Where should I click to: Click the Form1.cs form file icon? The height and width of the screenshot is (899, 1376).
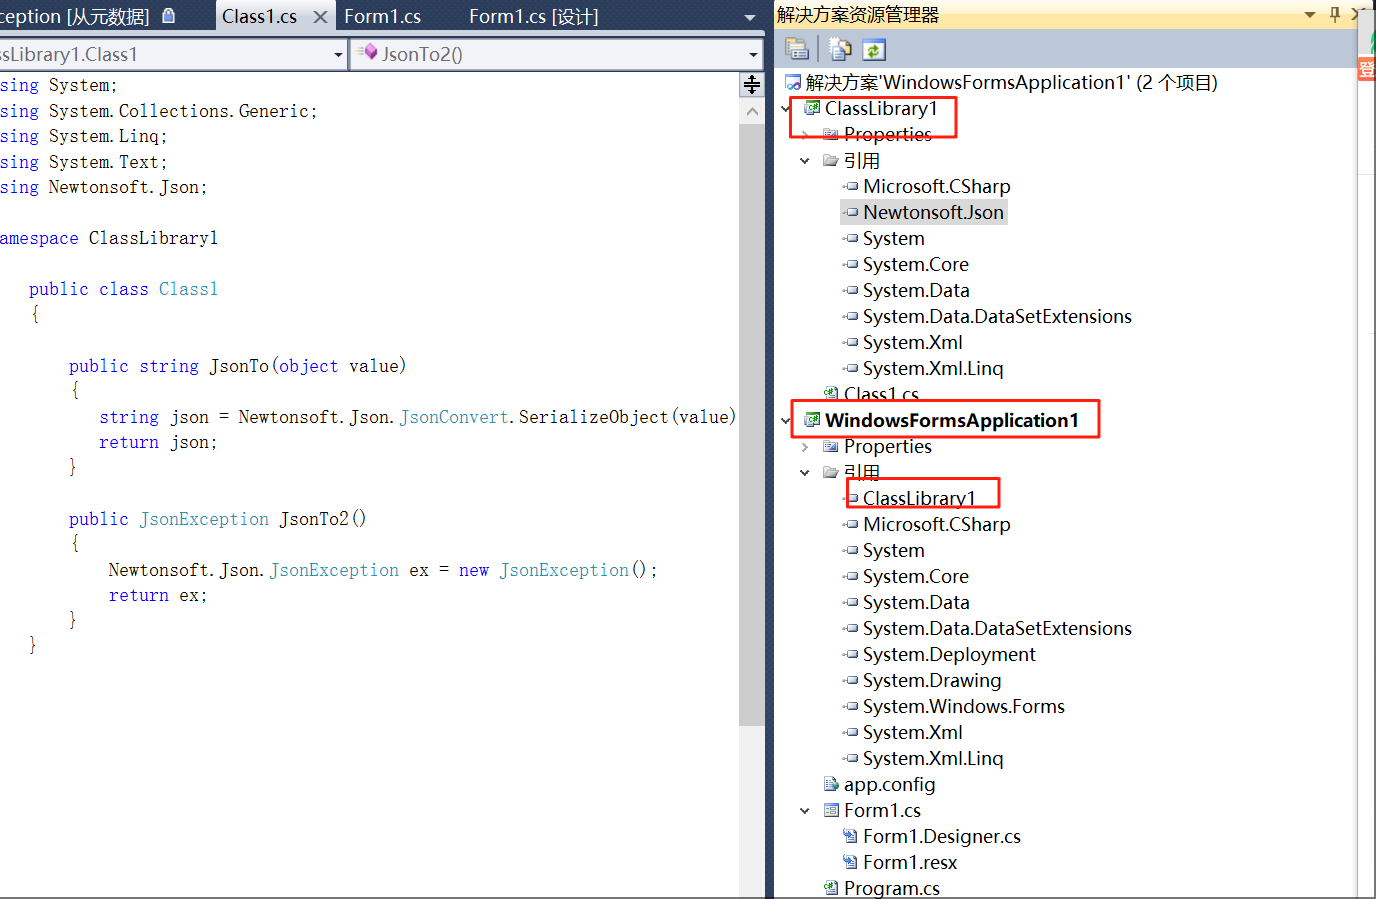[x=831, y=810]
